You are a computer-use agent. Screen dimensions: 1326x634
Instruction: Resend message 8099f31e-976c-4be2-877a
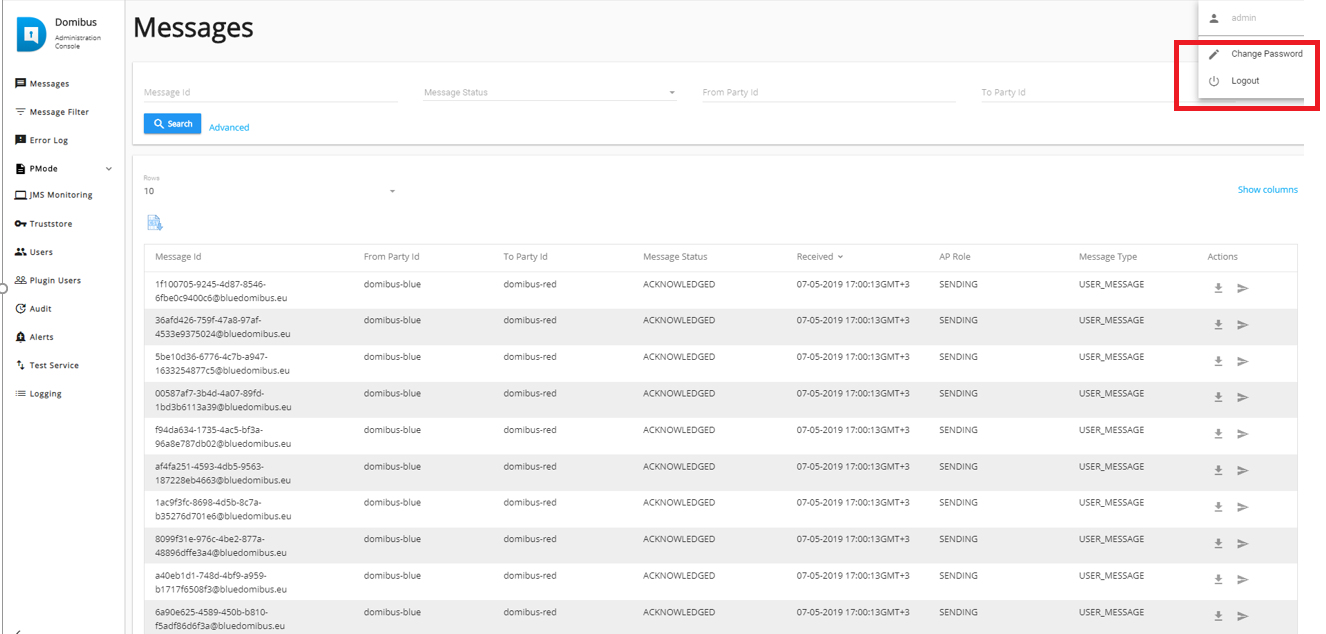1242,543
